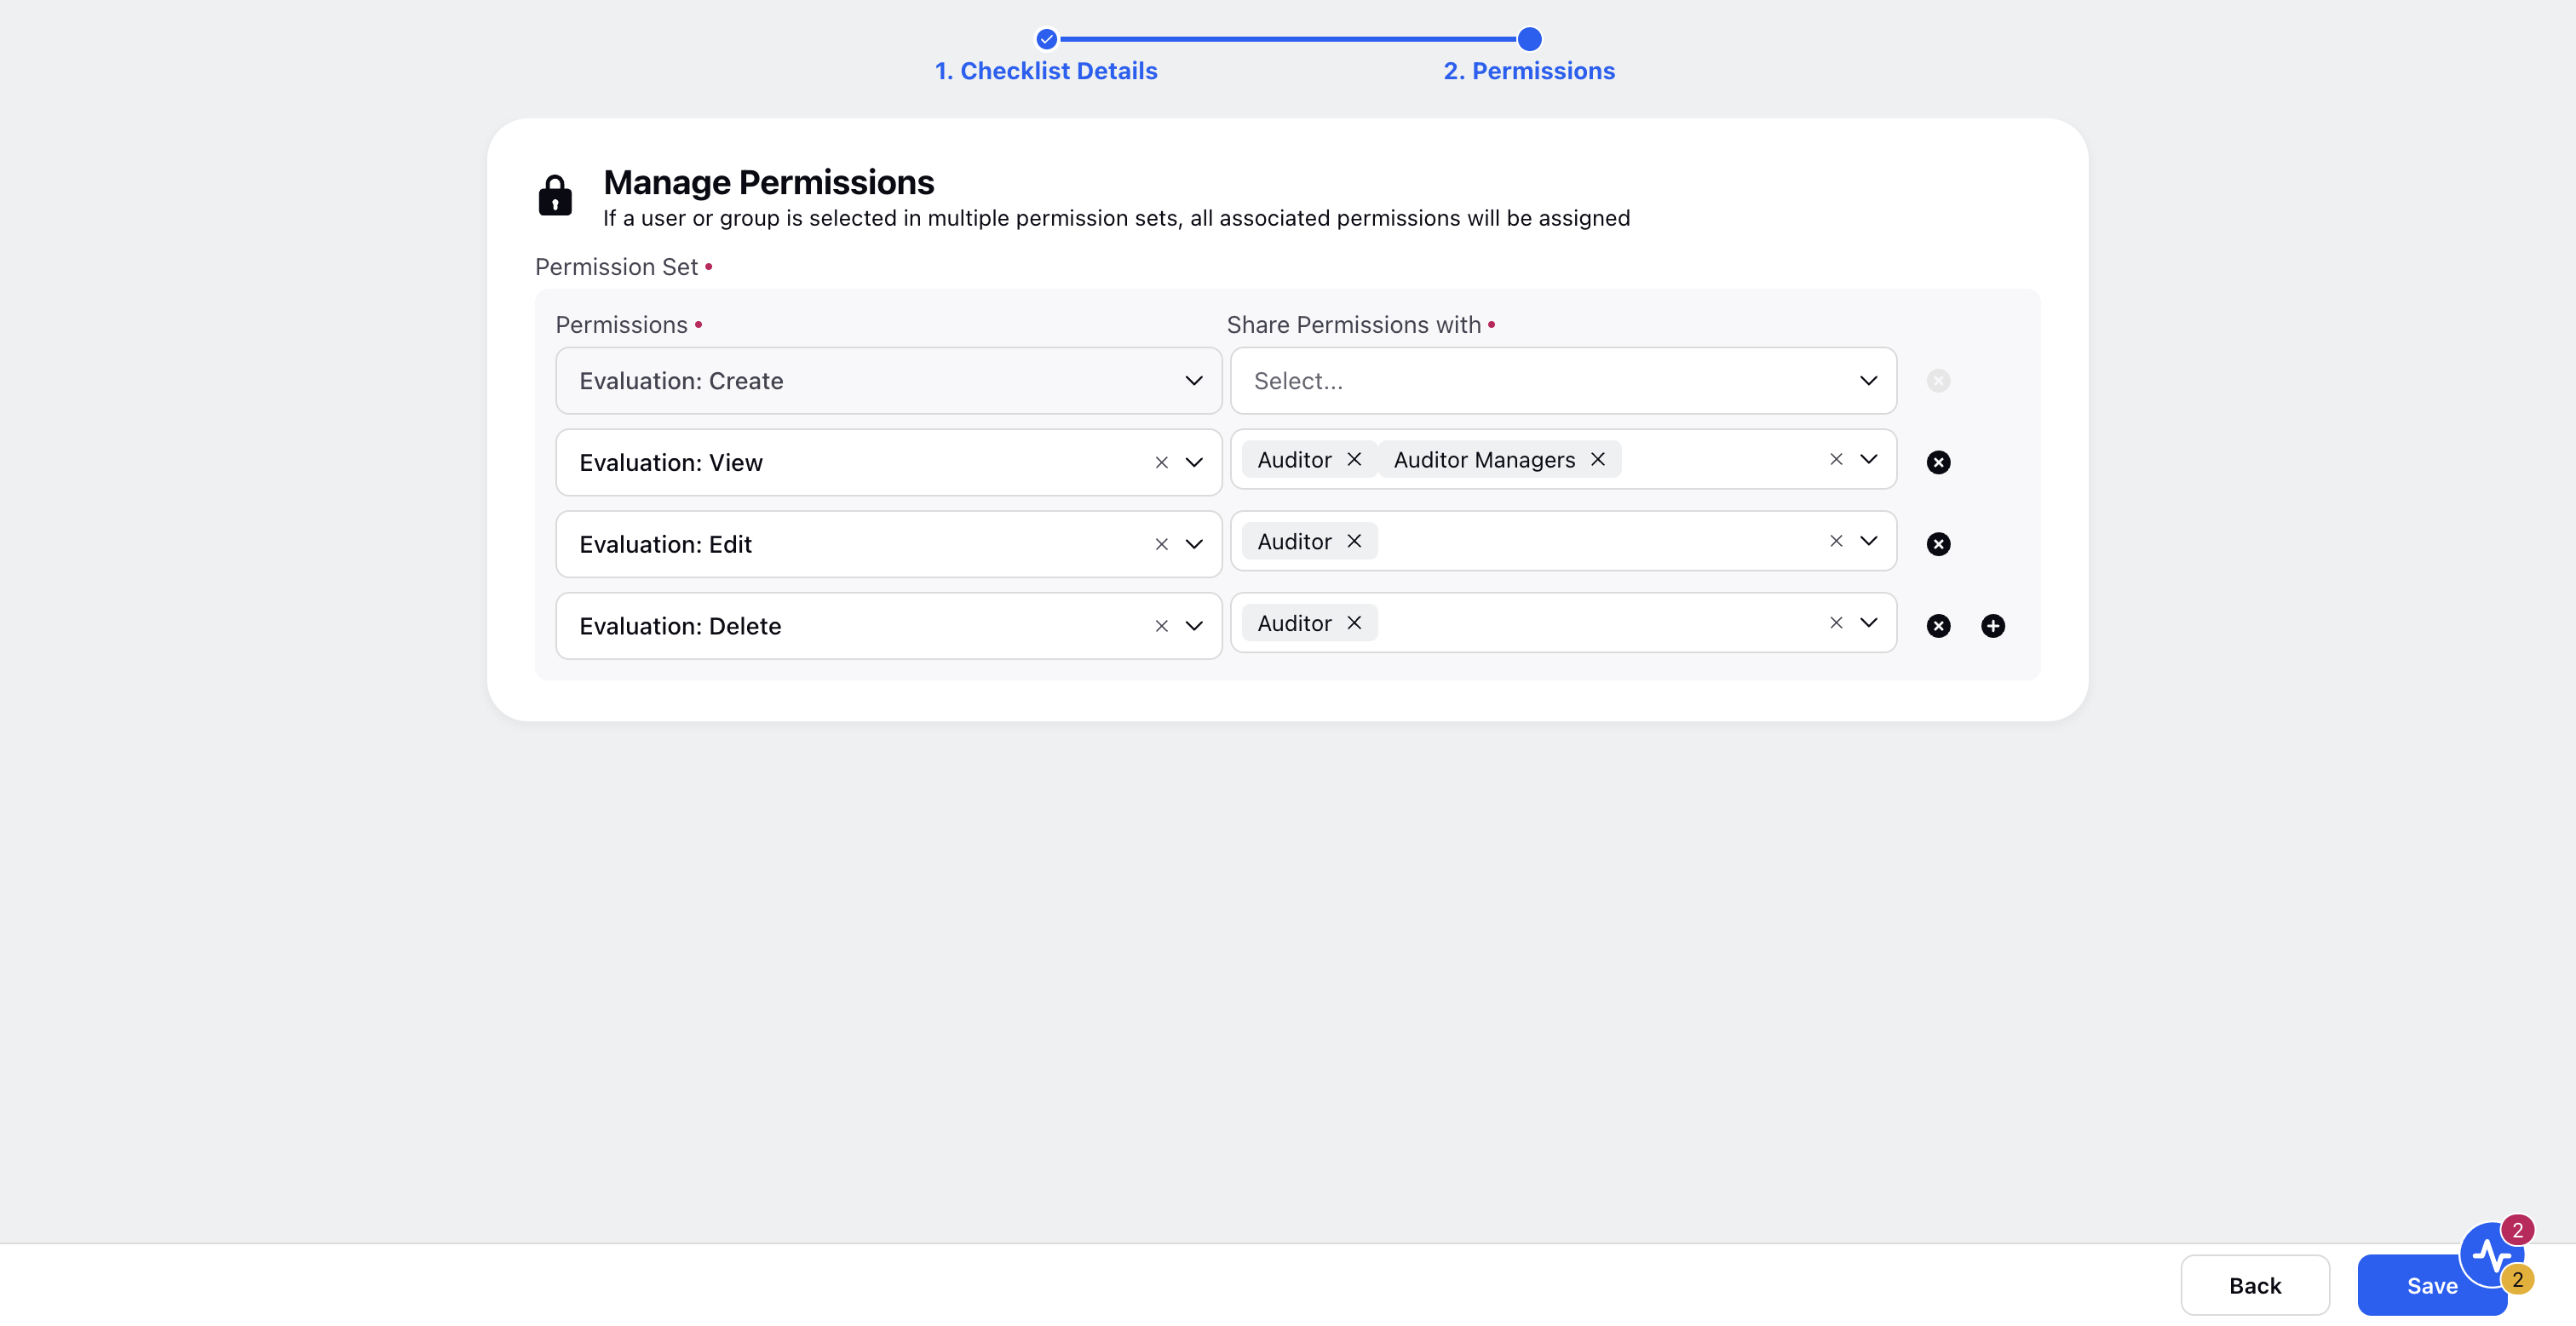2576x1326 pixels.
Task: Expand share dropdown arrow in Evaluation: View row
Action: click(x=1868, y=459)
